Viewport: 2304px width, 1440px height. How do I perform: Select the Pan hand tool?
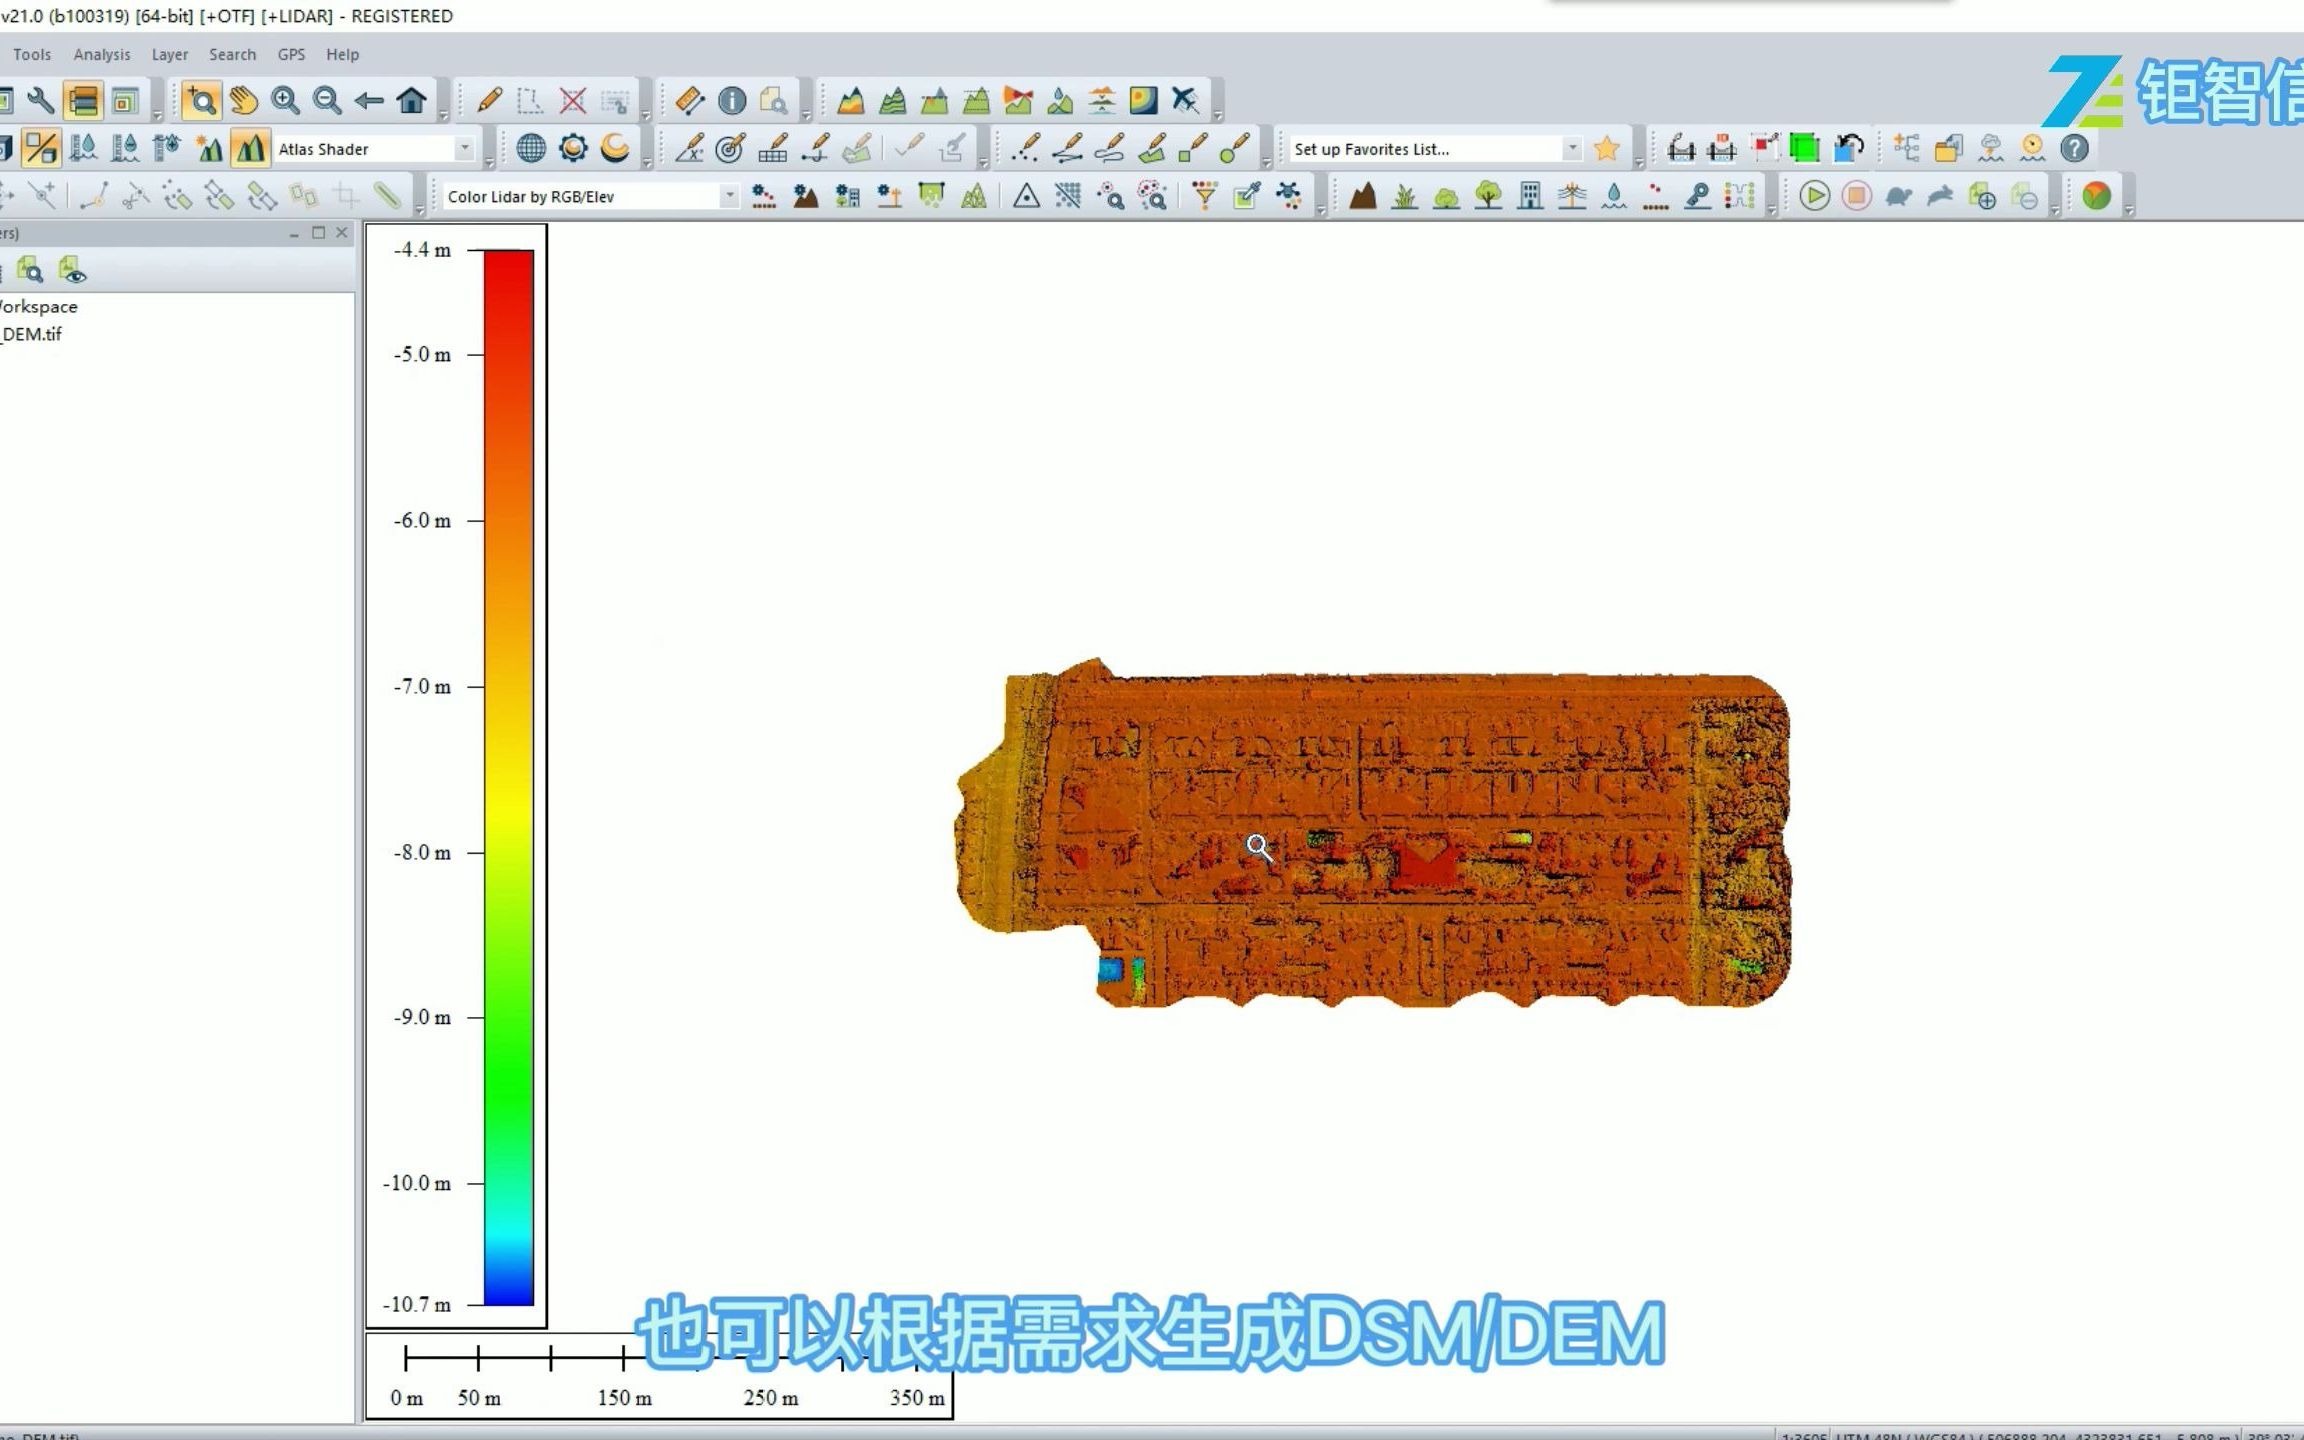pos(243,100)
